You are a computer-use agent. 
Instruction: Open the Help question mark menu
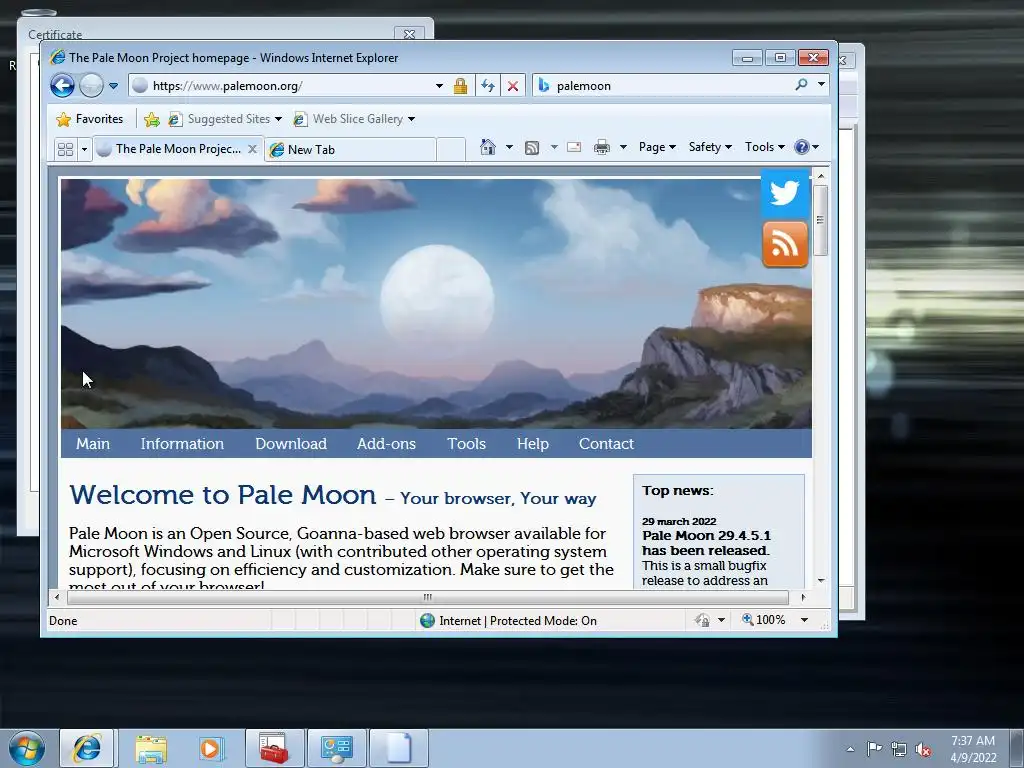(807, 147)
